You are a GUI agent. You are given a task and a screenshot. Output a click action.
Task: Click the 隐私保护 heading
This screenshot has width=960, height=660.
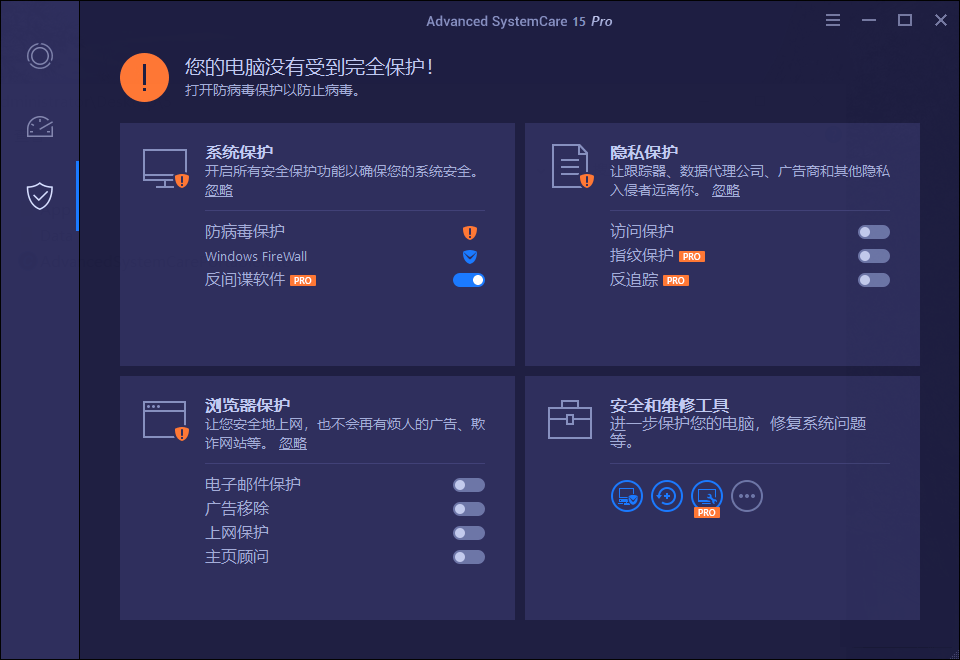[x=644, y=152]
